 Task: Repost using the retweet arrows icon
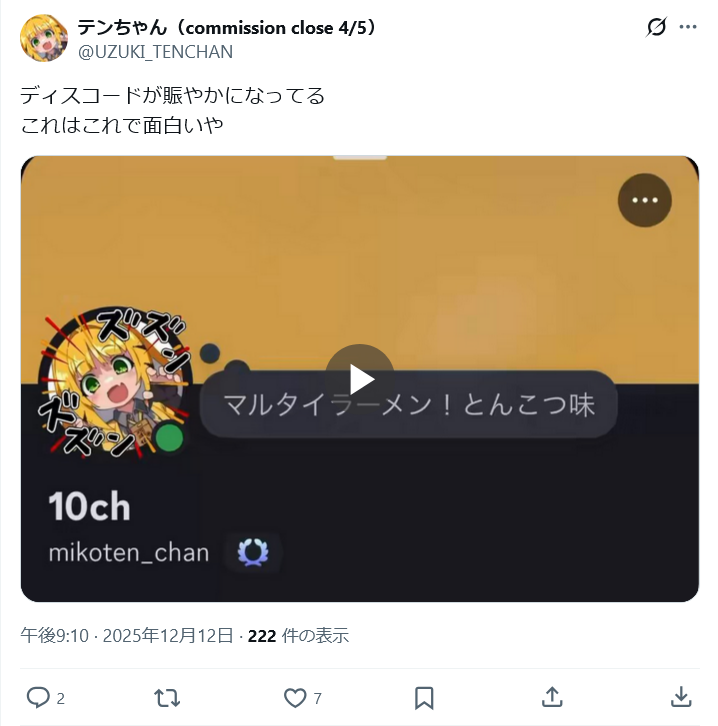pyautogui.click(x=167, y=698)
